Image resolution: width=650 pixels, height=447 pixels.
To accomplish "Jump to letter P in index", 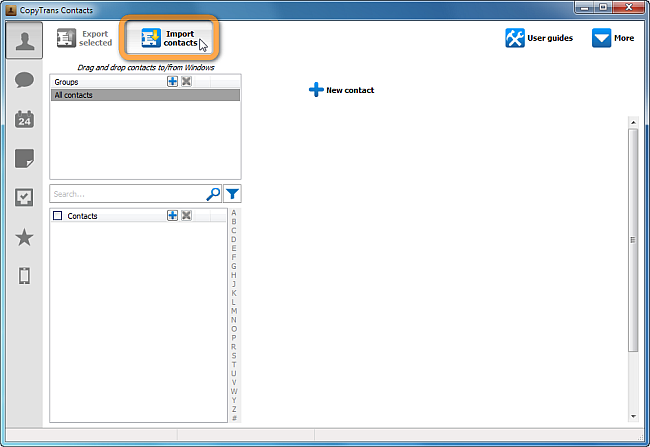I will (x=234, y=338).
